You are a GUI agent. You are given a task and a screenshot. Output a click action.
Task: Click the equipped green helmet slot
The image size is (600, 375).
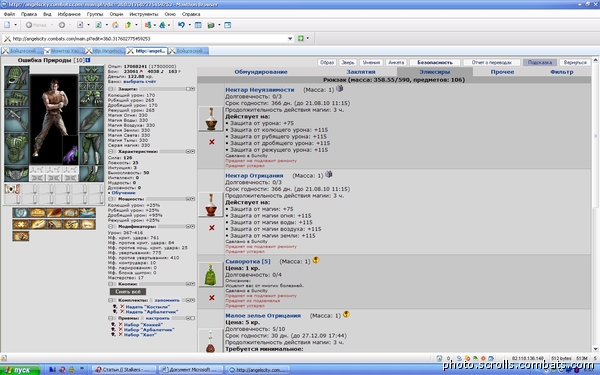(x=16, y=78)
